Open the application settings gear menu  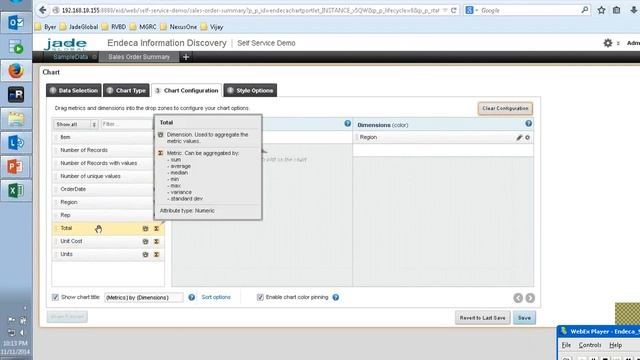tap(608, 43)
